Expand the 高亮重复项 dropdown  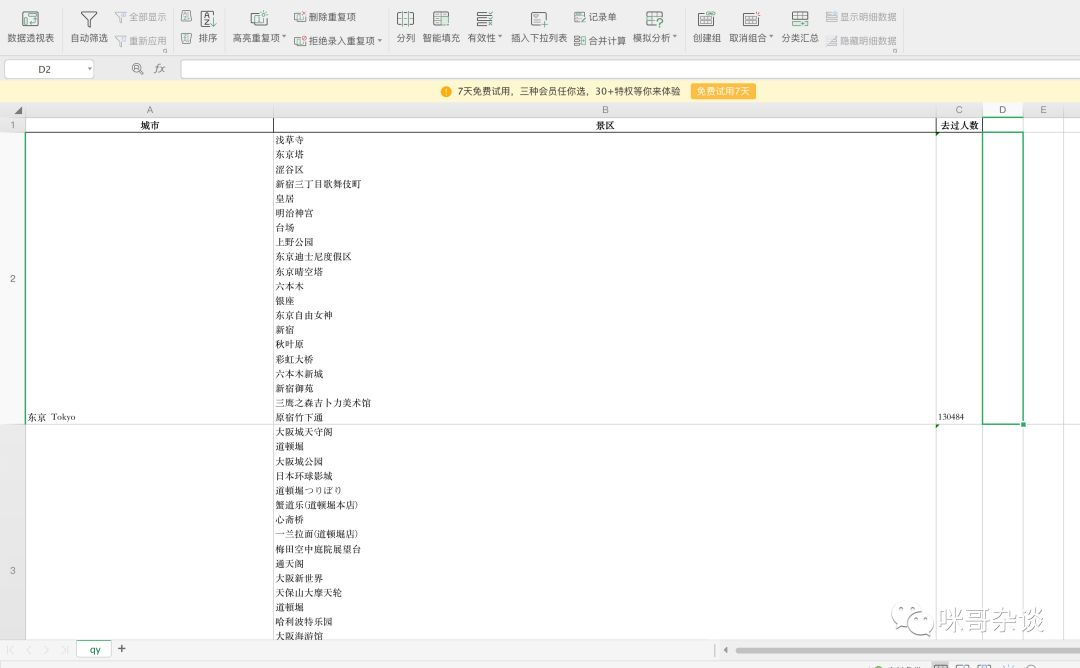[x=284, y=38]
